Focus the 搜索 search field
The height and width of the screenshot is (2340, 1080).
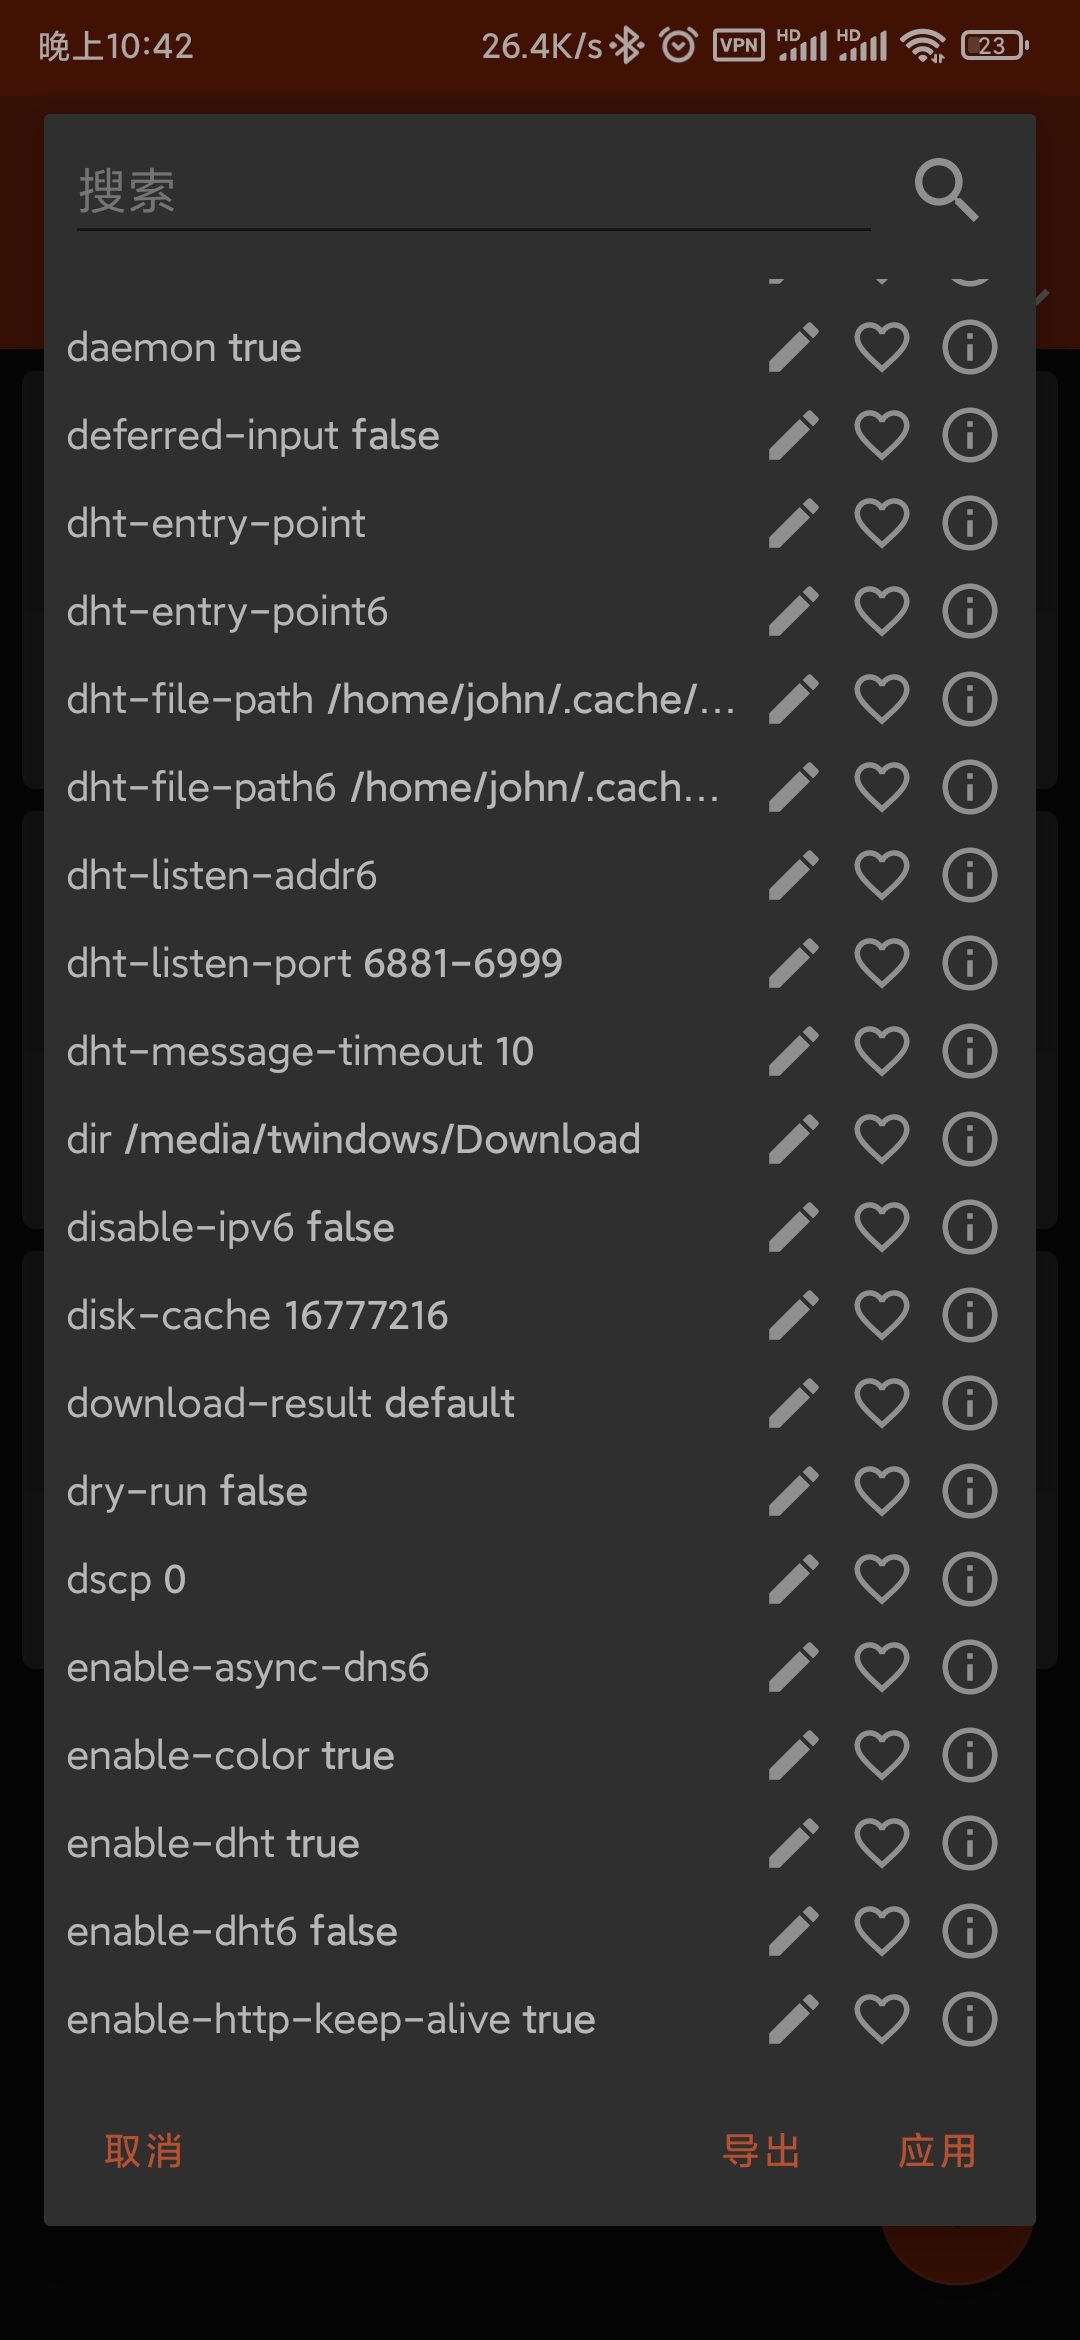coord(472,191)
